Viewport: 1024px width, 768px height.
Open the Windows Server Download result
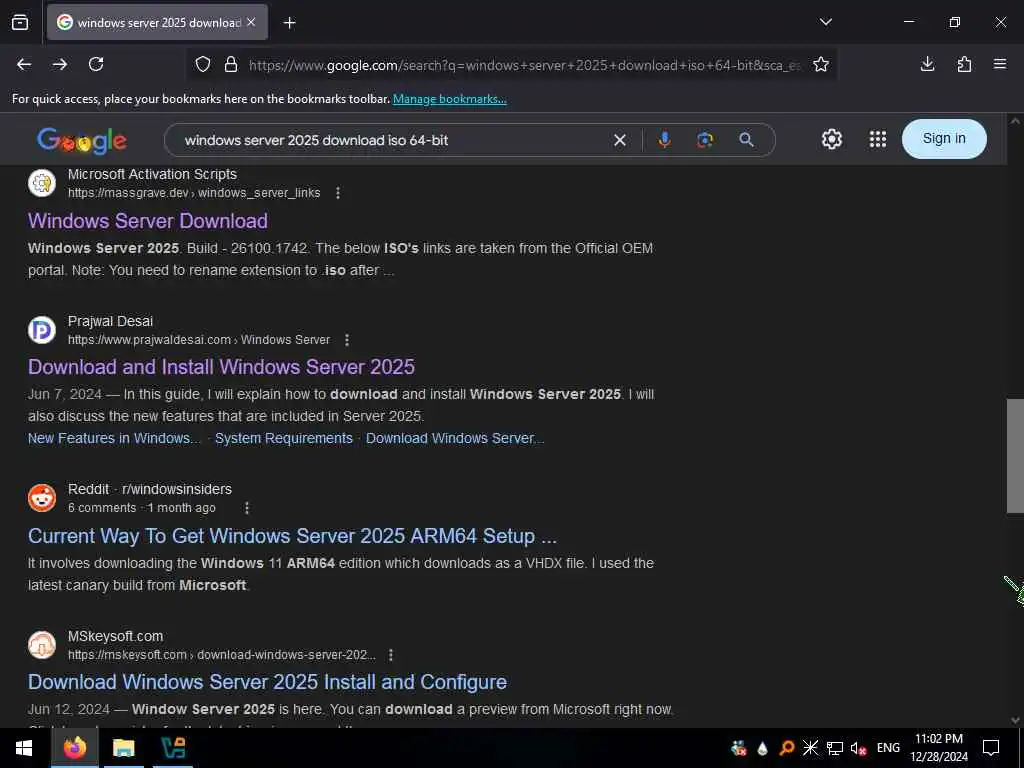[148, 221]
